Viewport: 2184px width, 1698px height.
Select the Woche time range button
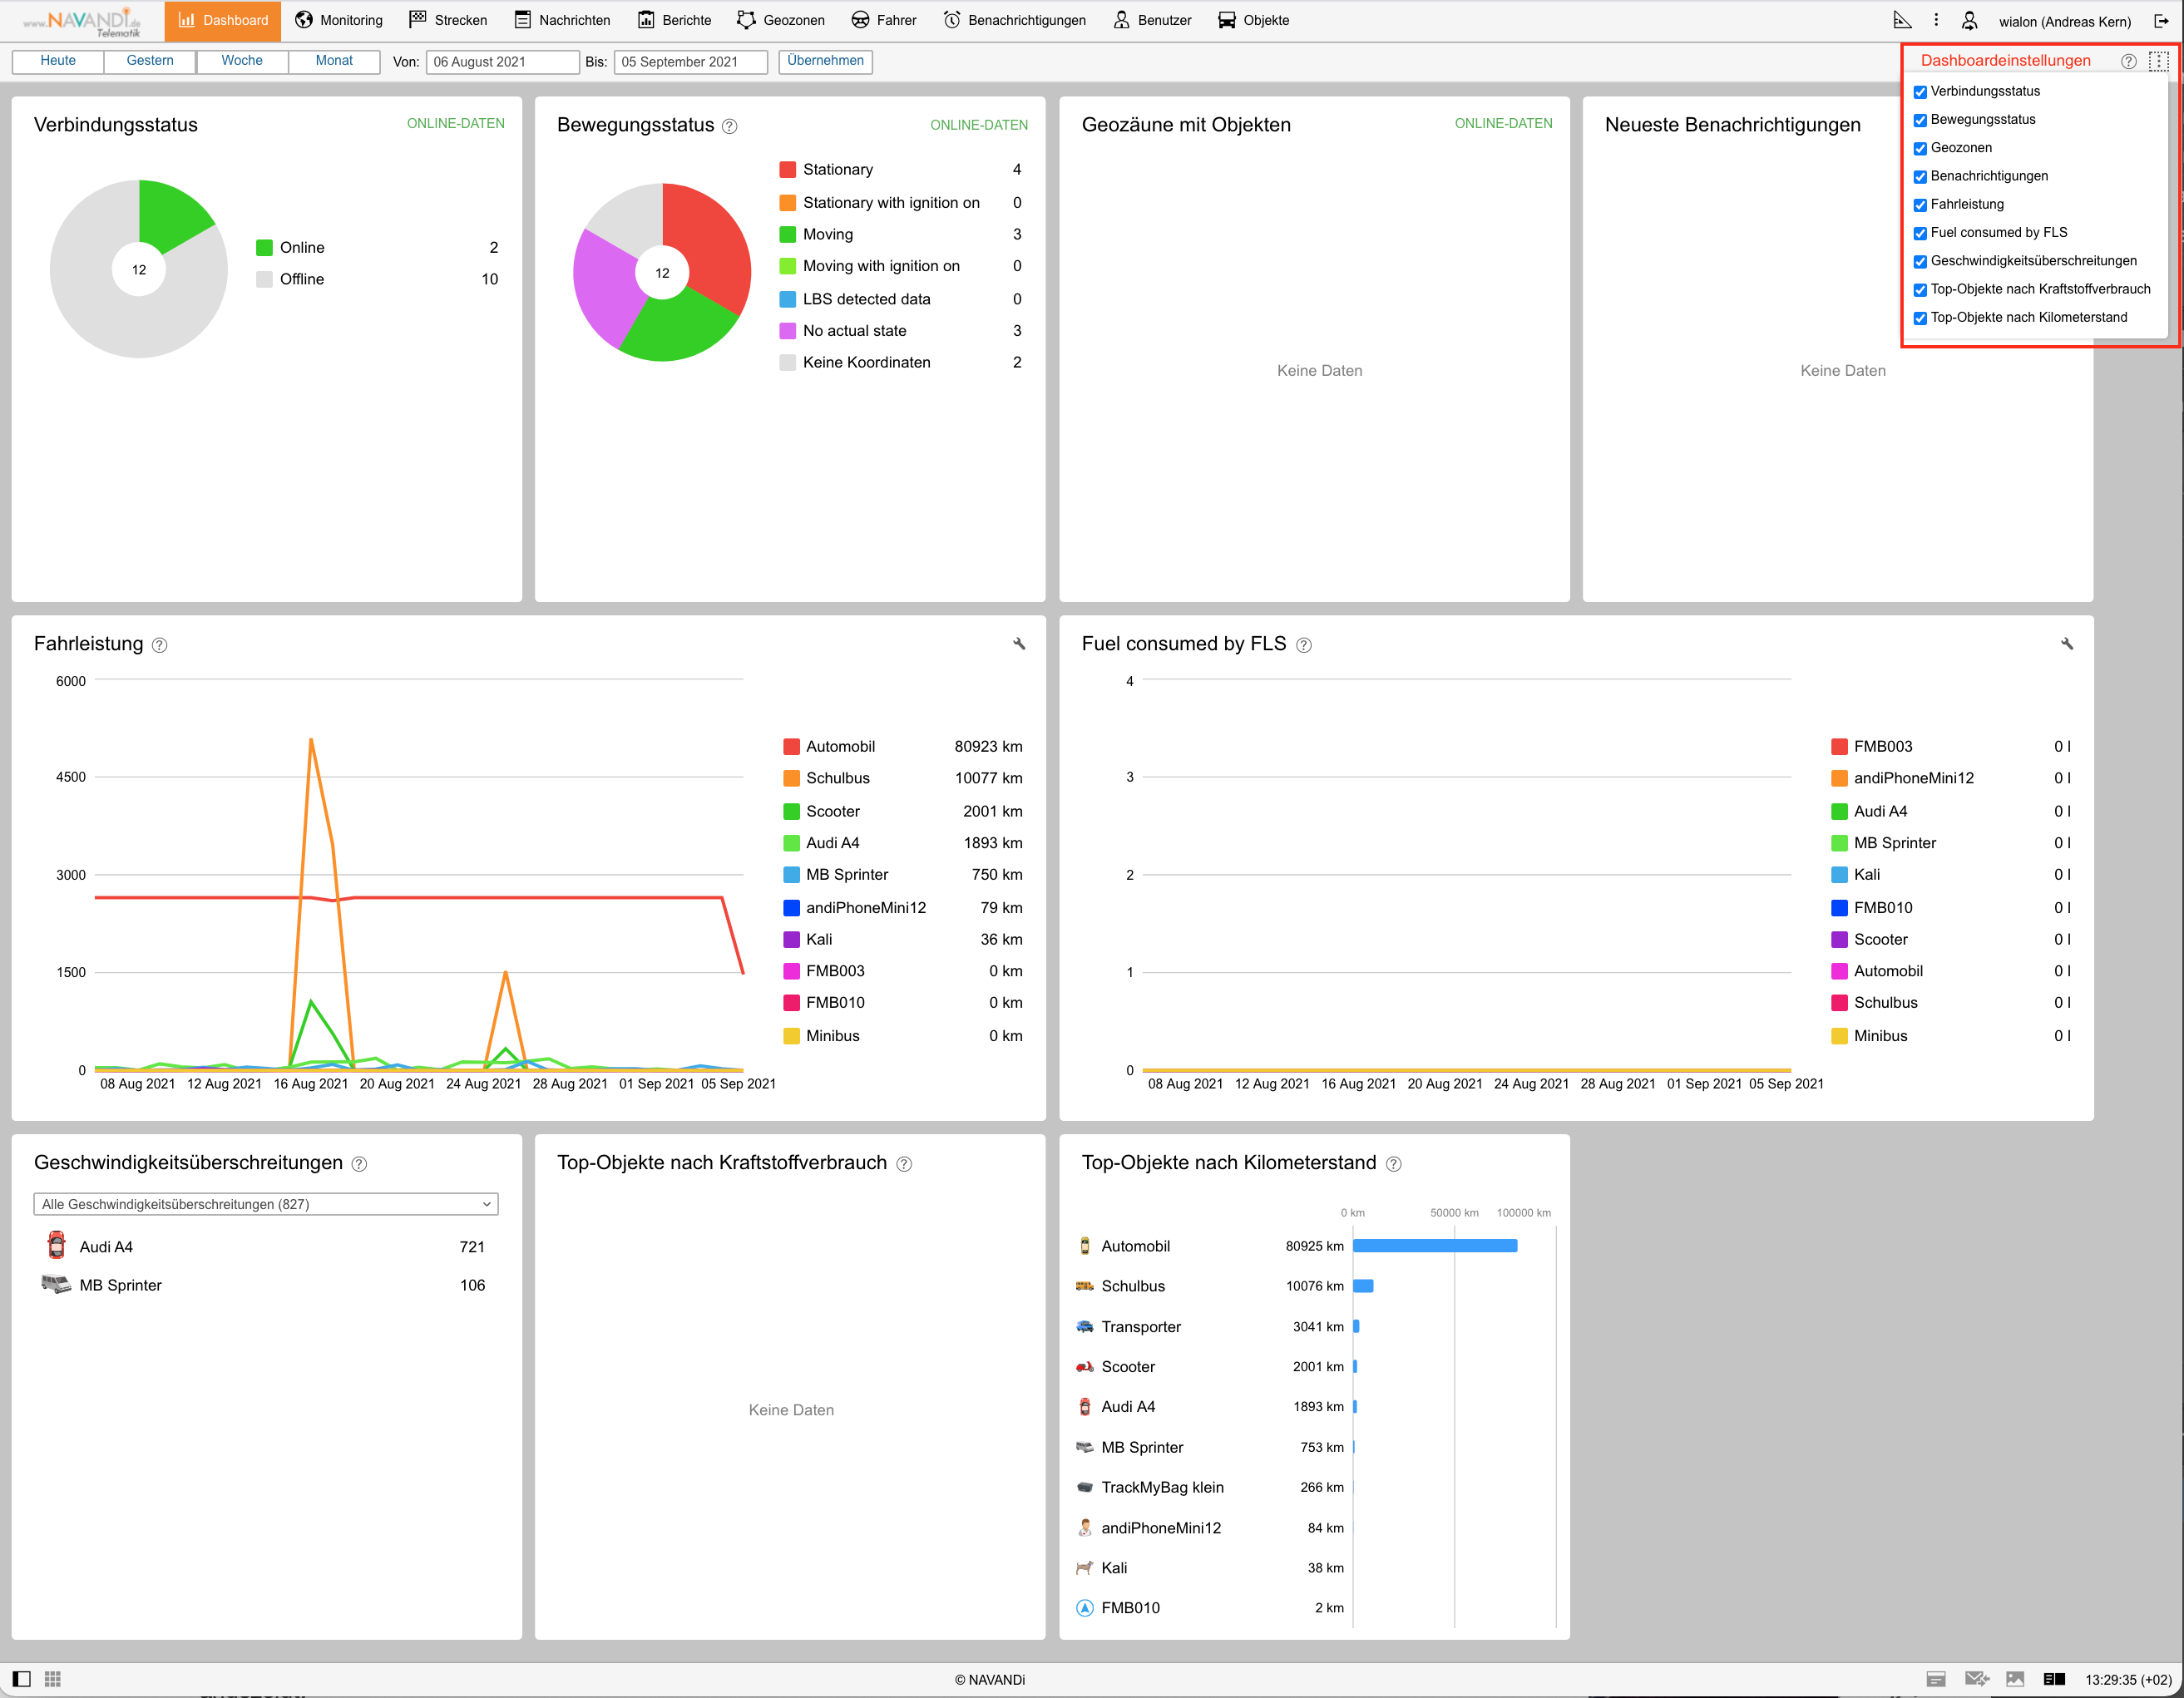[x=242, y=61]
